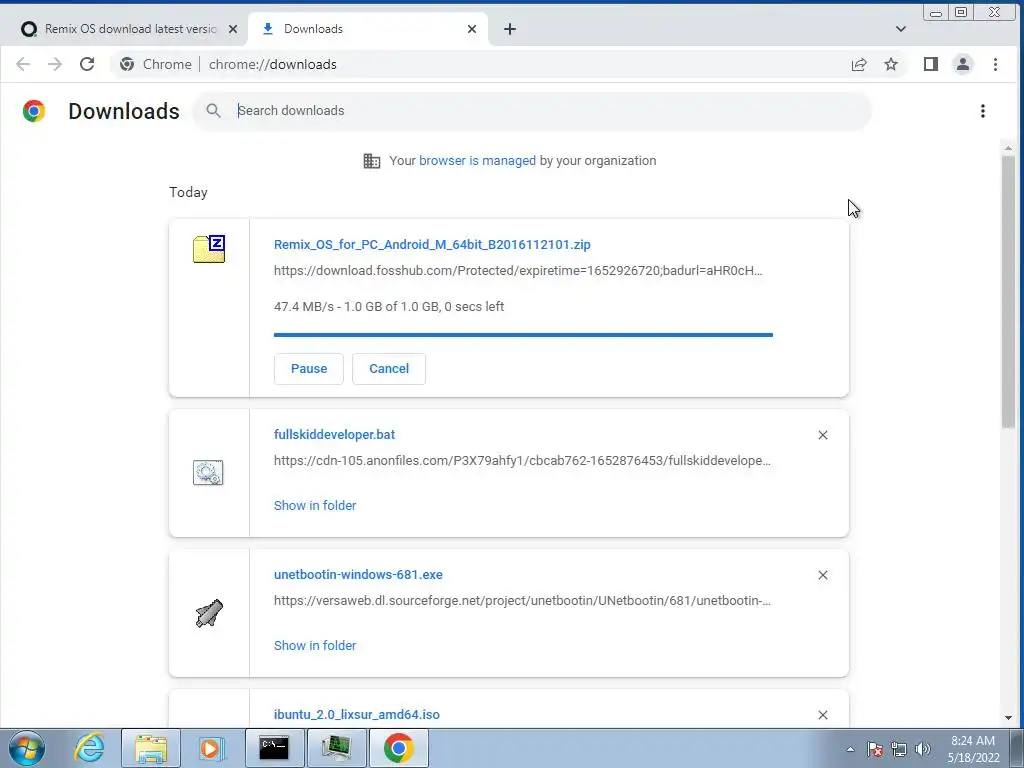Click the fullskiddeveloper.bat file icon

[208, 472]
